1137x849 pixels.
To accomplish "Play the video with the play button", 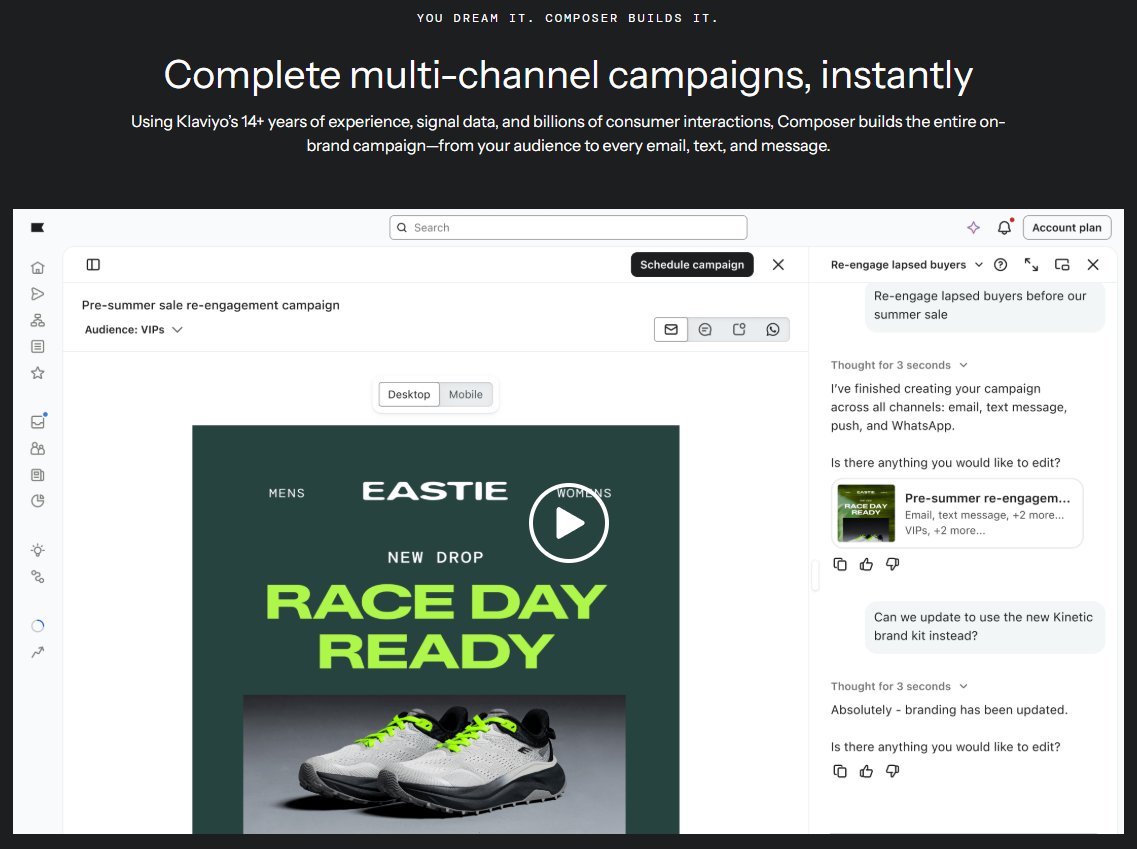I will [x=568, y=523].
